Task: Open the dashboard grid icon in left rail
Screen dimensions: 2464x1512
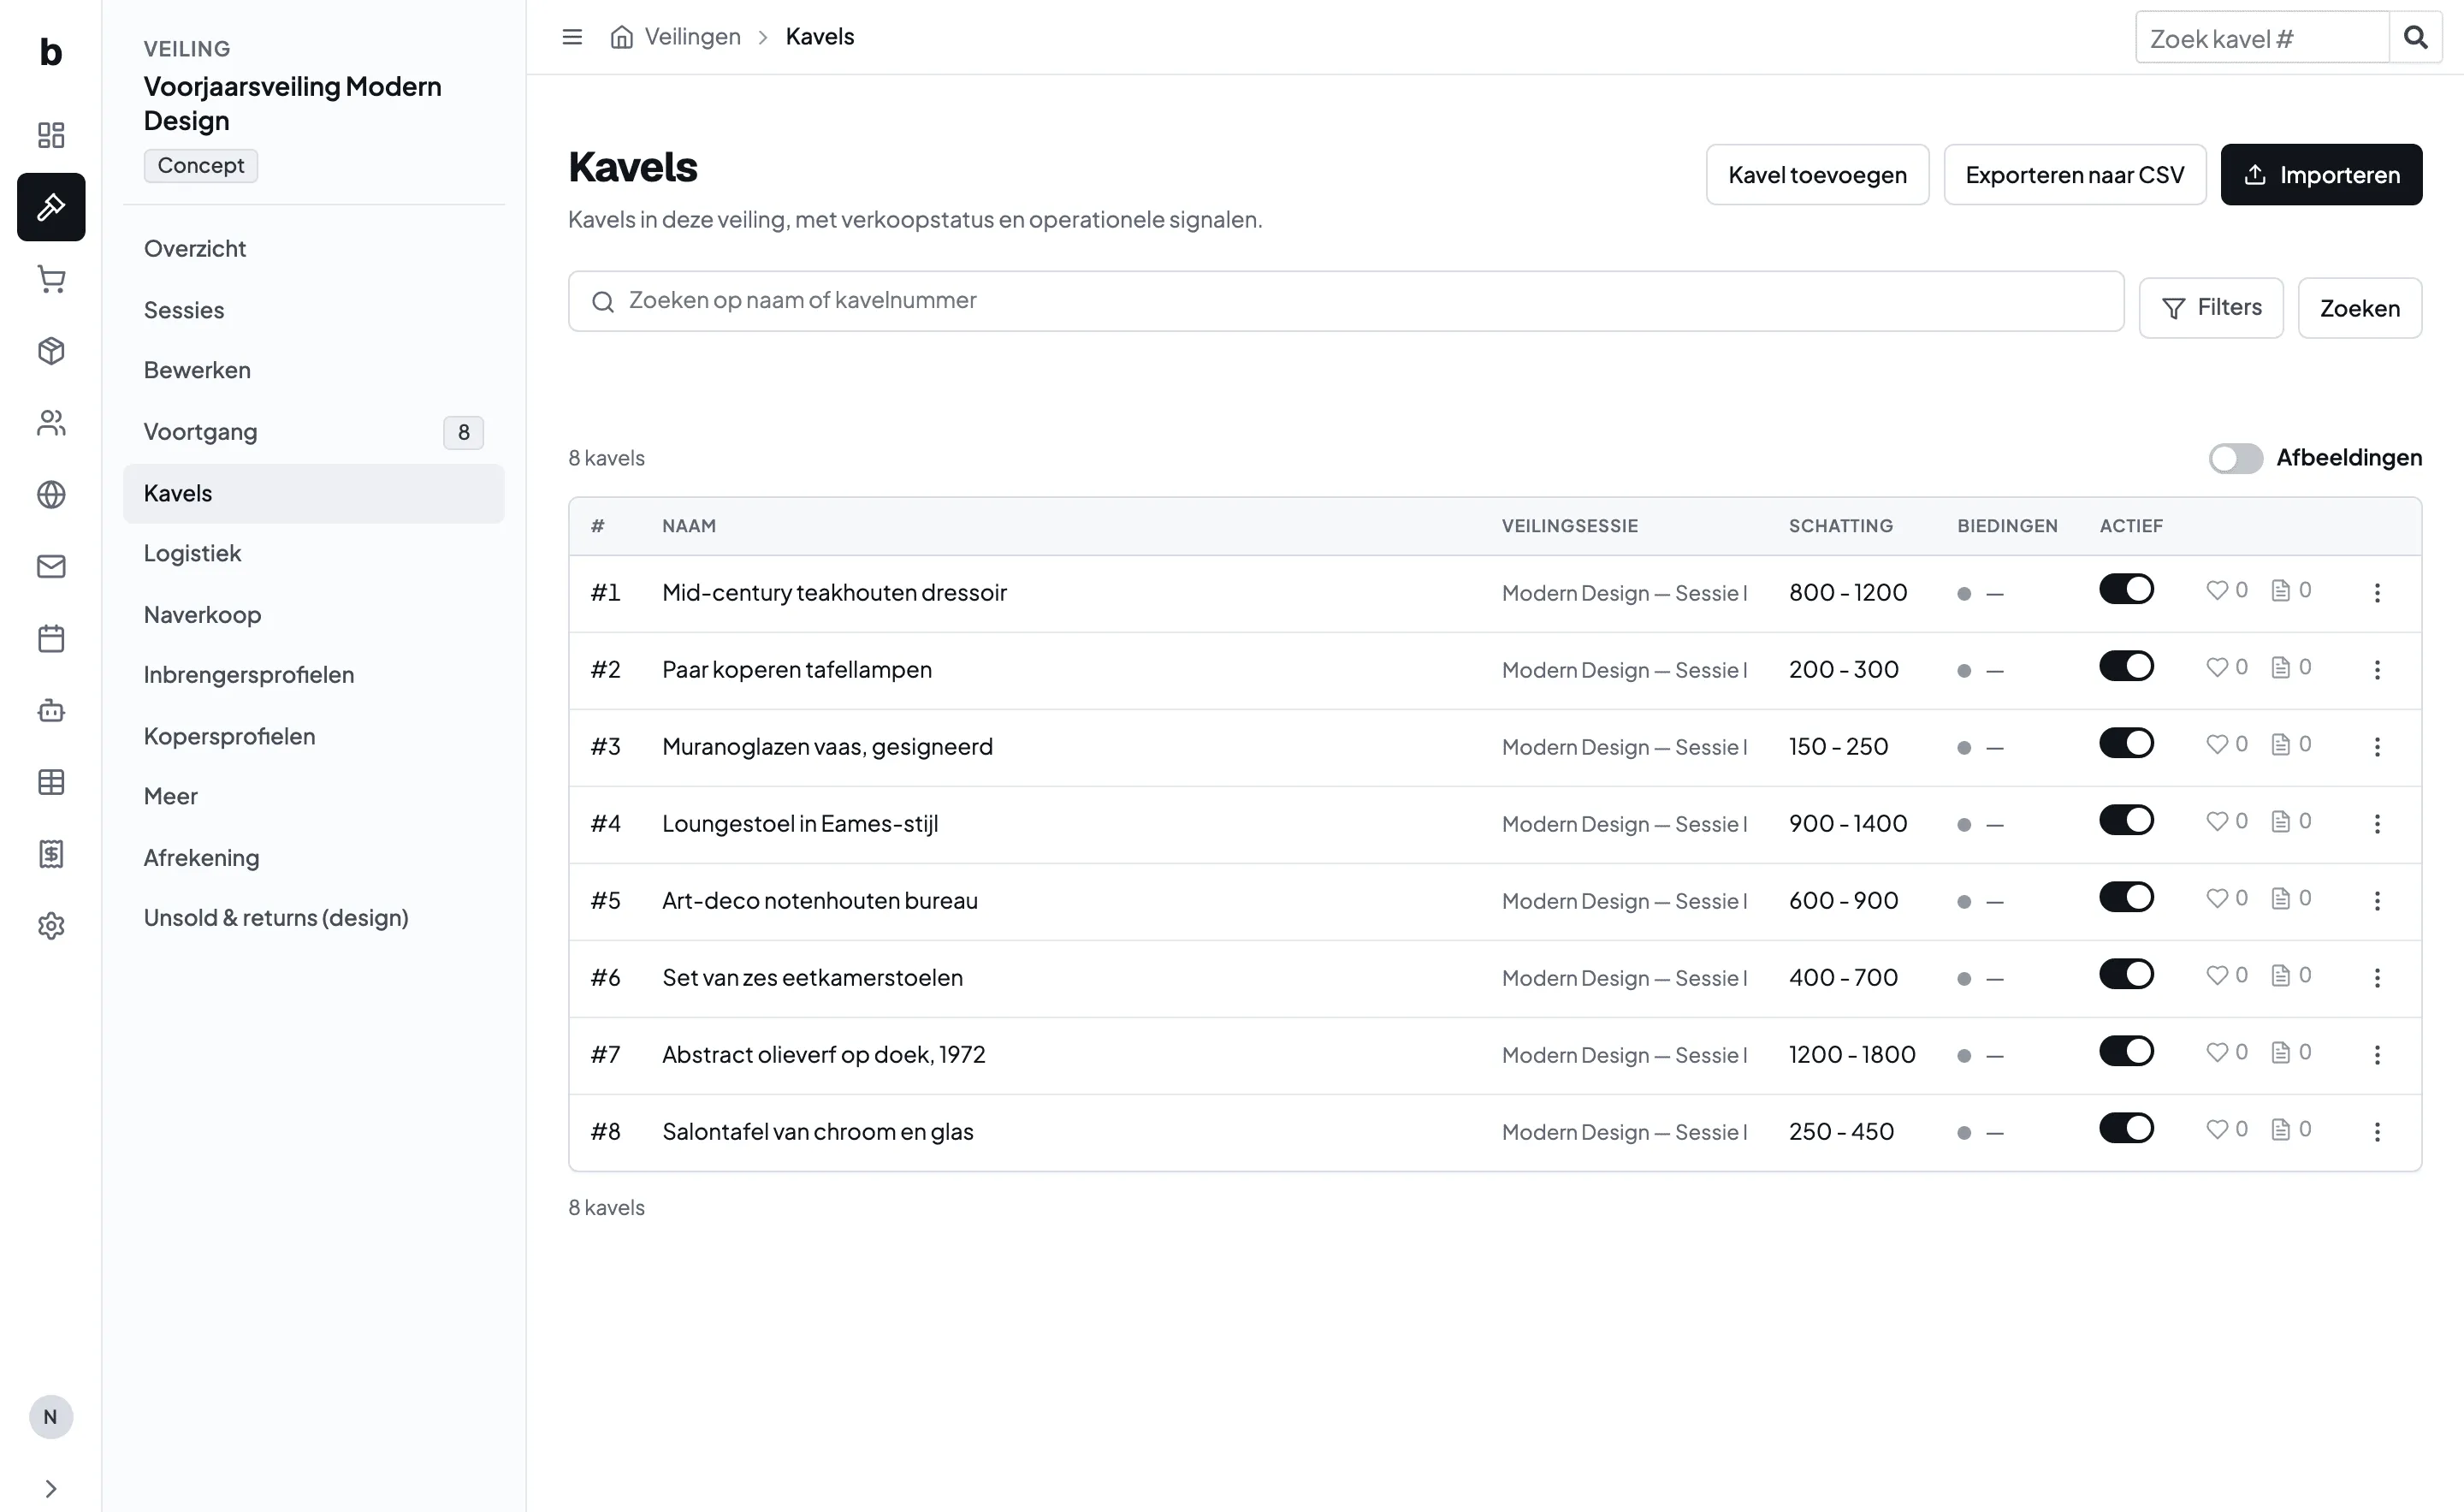Action: [x=51, y=135]
